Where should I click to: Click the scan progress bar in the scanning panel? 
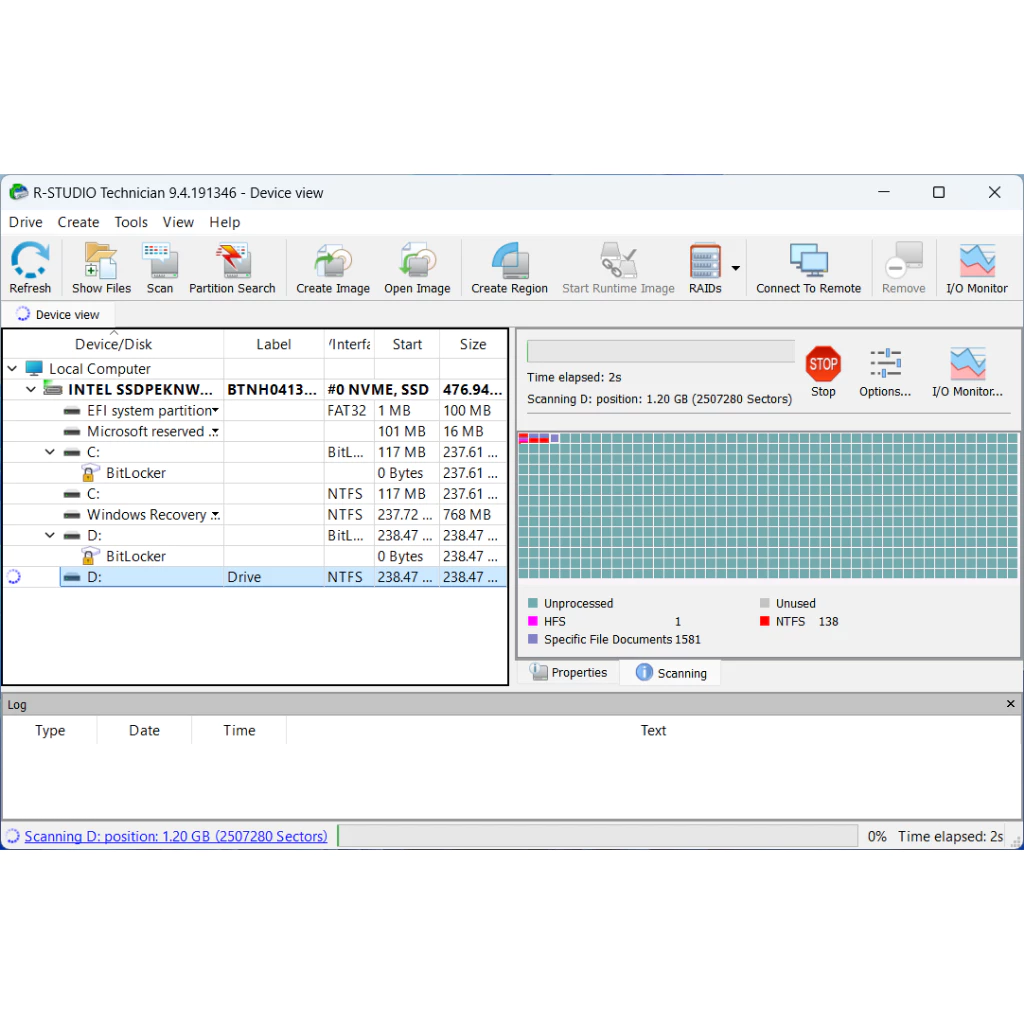pos(661,351)
